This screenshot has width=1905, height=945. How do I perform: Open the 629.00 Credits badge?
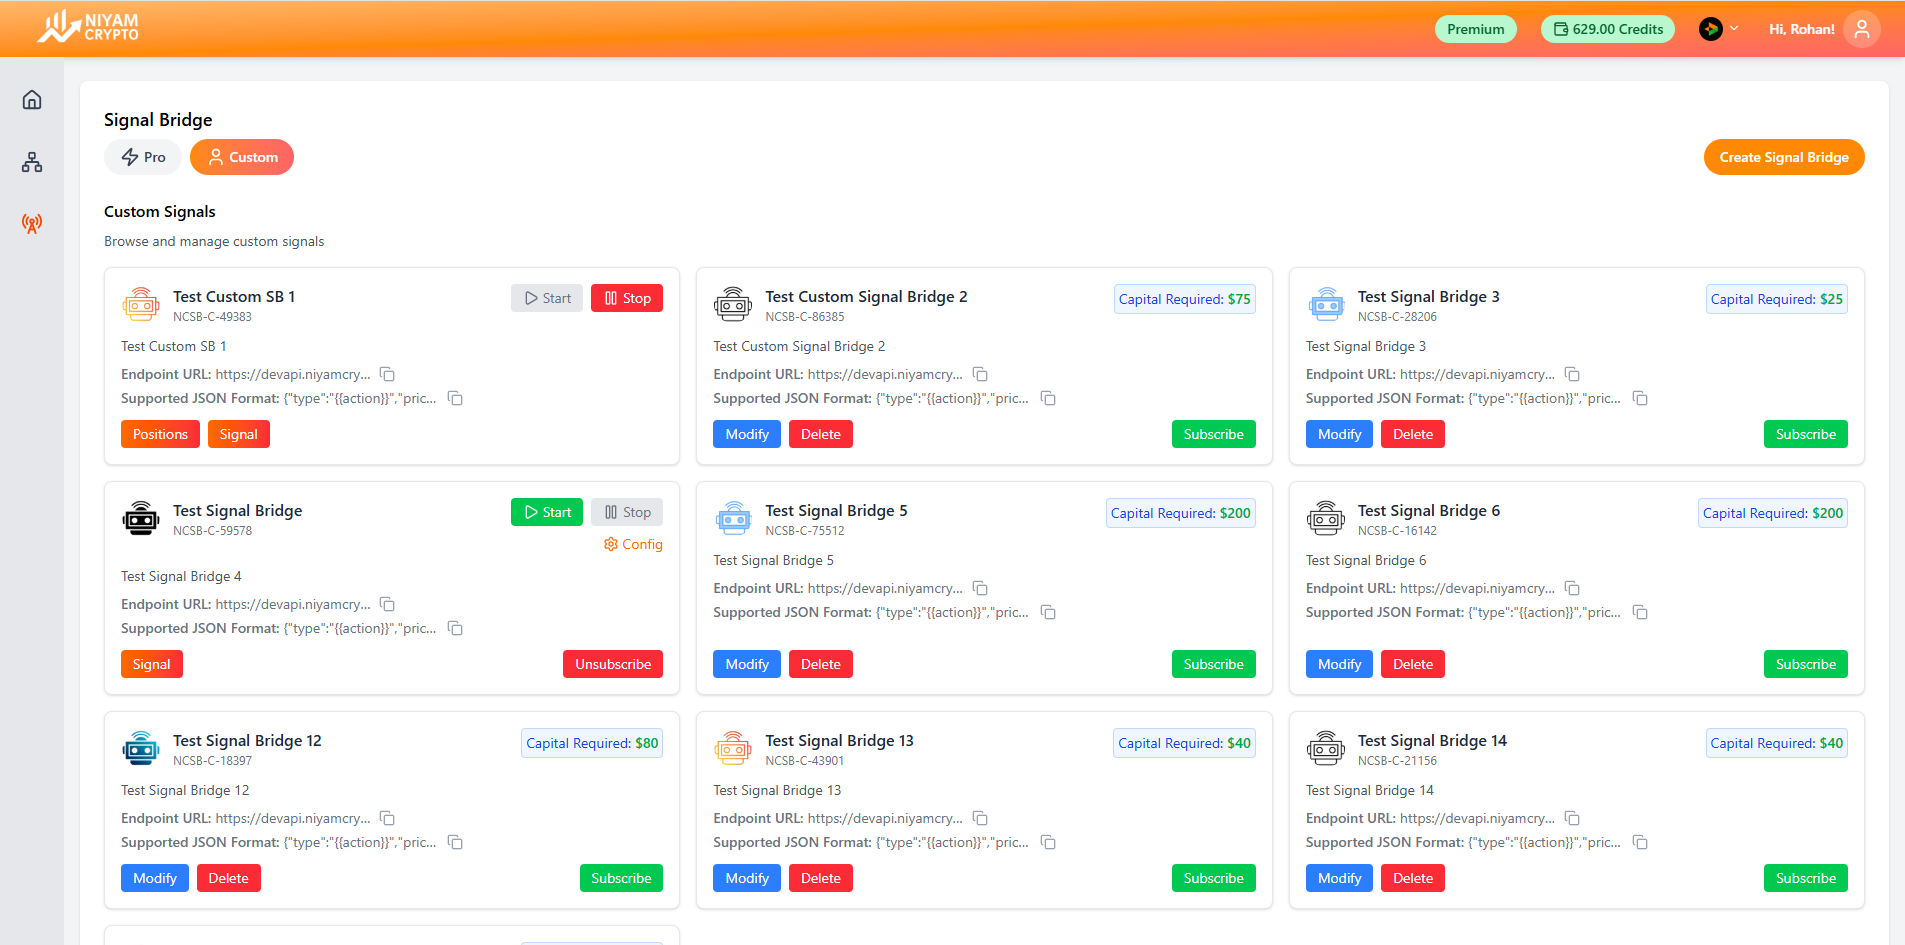point(1607,29)
